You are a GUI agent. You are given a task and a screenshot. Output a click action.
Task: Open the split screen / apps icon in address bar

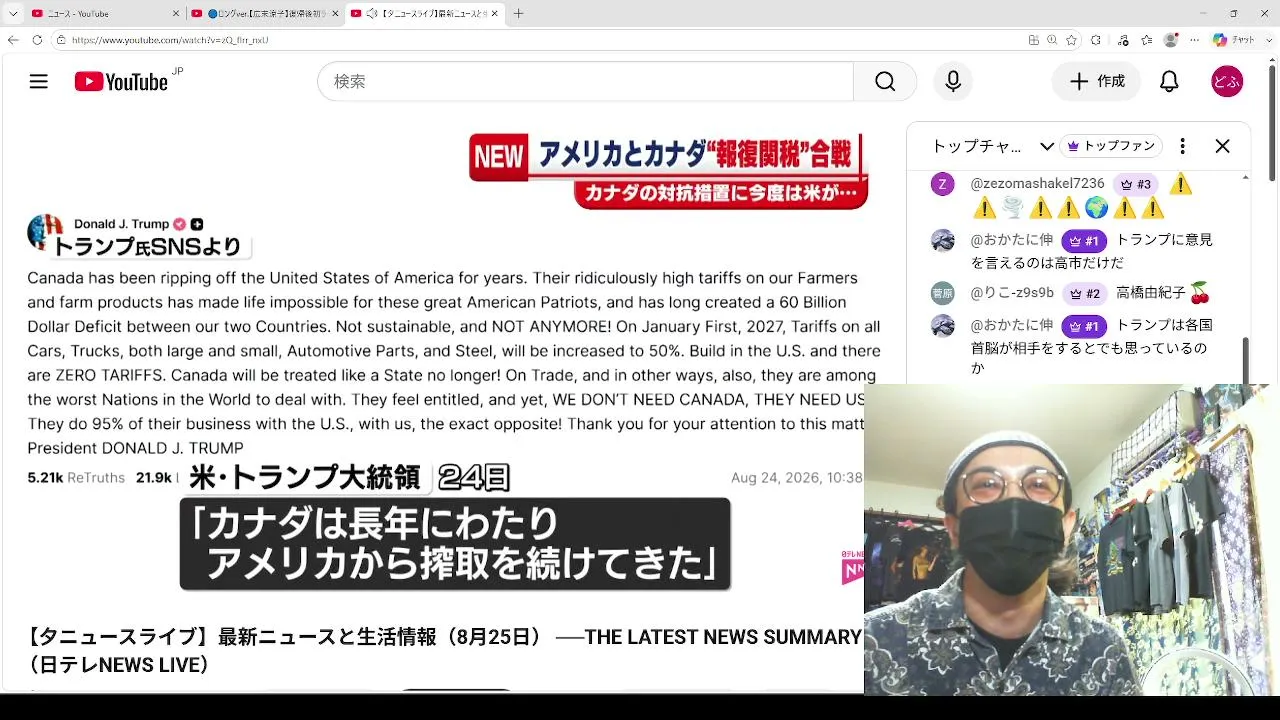click(x=1034, y=40)
